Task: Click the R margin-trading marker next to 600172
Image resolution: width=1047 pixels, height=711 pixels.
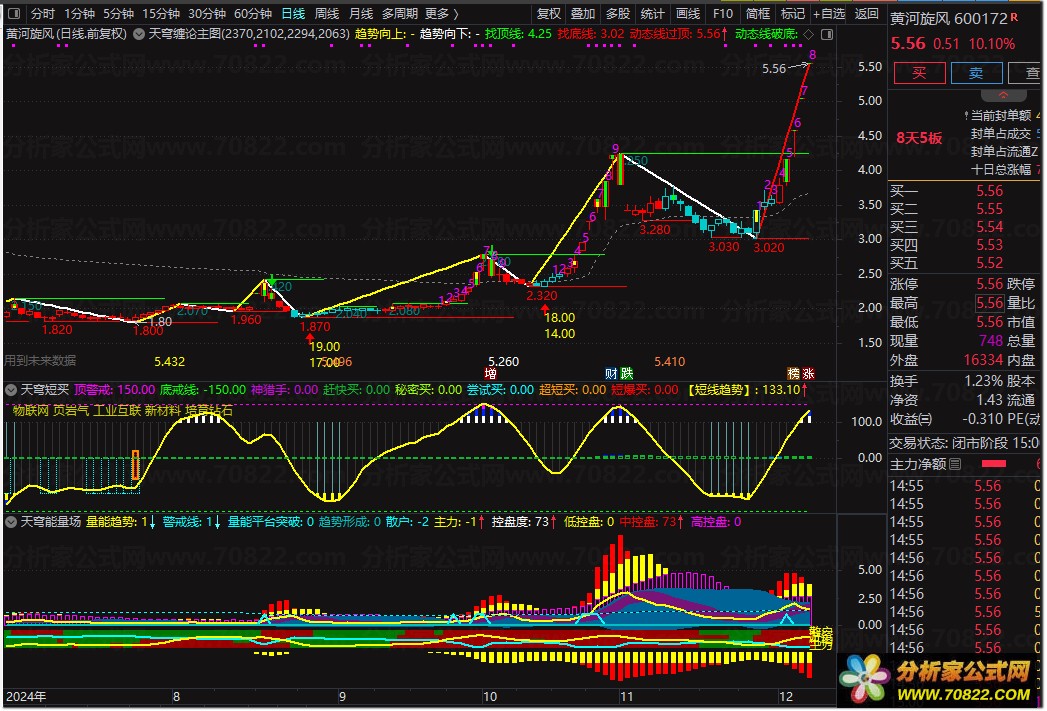Action: pos(1014,17)
